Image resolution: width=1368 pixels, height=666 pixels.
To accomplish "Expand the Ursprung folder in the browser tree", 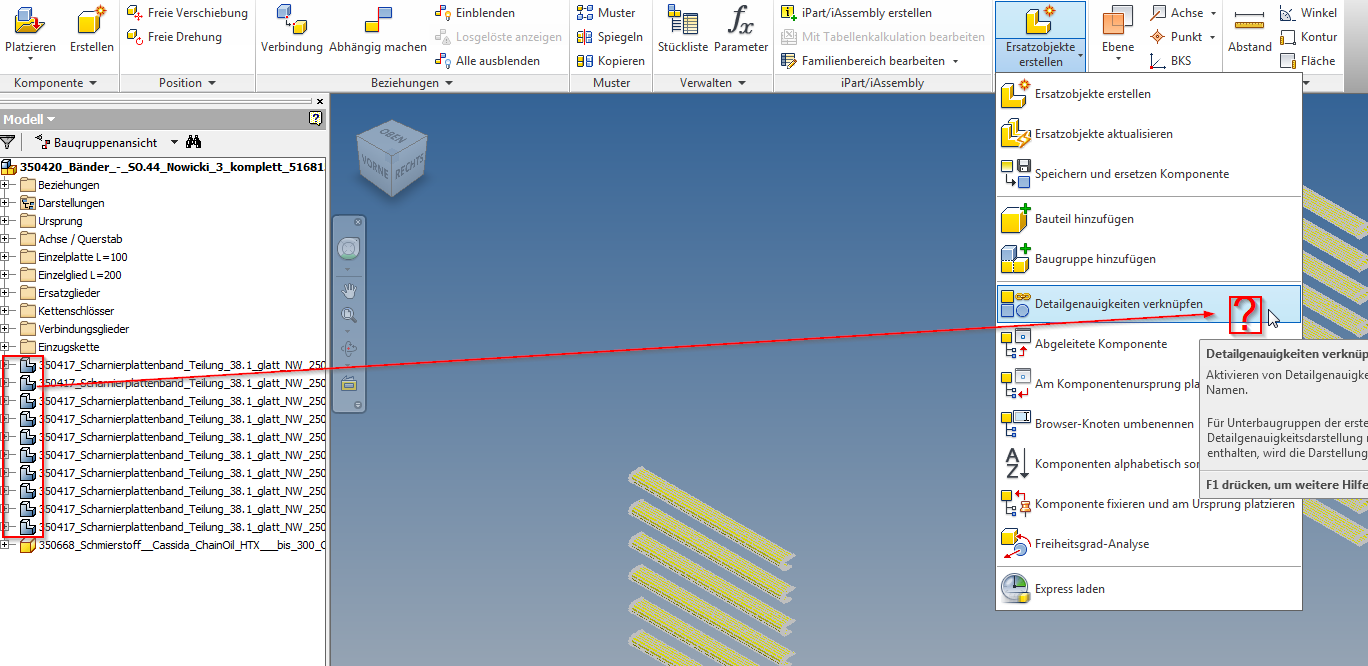I will [8, 221].
